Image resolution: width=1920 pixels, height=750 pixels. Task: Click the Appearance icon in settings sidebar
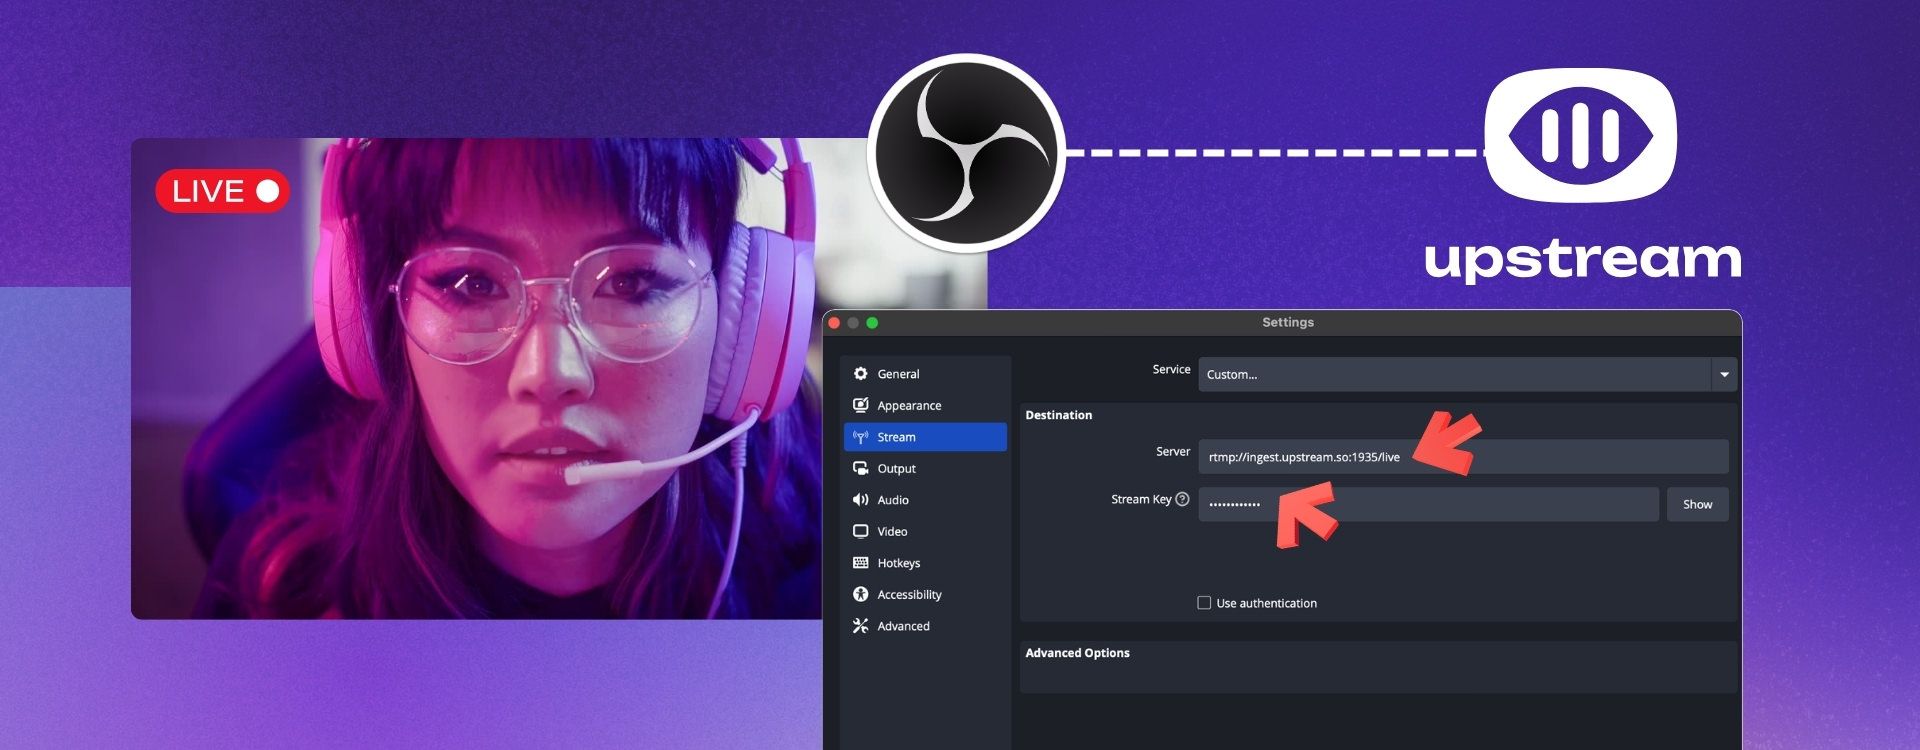(860, 405)
